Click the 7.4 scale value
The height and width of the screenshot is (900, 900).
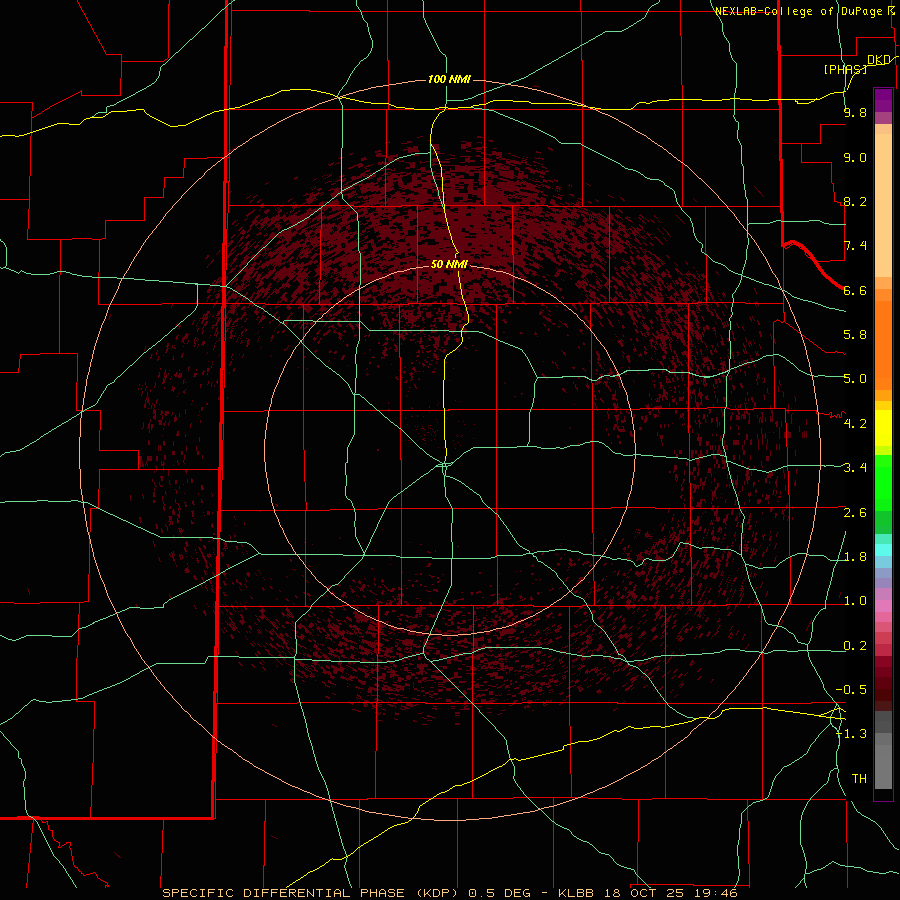855,246
